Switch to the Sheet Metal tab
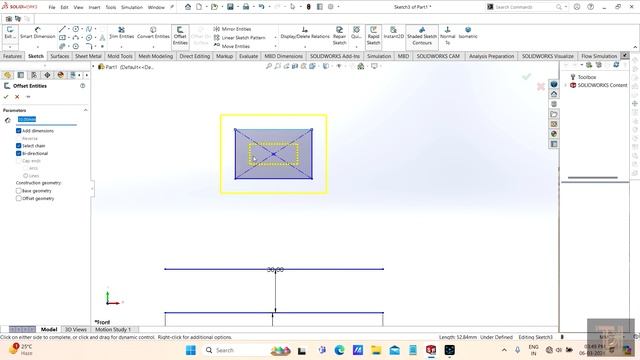This screenshot has width=640, height=360. click(88, 56)
